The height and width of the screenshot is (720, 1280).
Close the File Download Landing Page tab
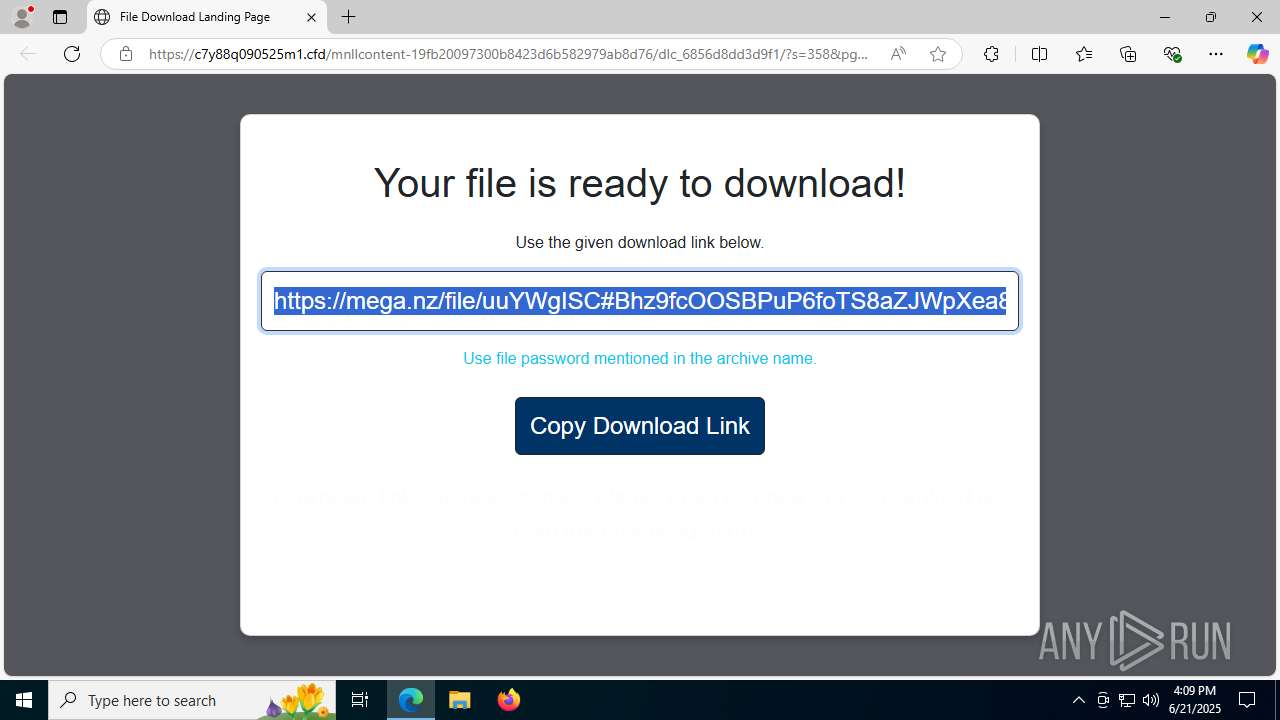click(311, 17)
